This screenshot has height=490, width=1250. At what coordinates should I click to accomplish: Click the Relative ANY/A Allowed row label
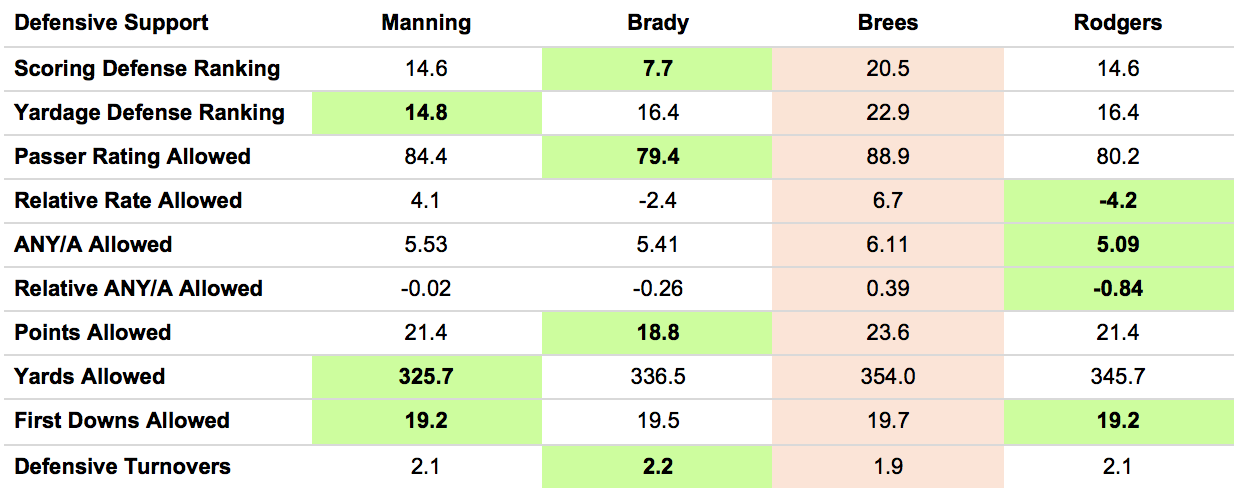138,289
